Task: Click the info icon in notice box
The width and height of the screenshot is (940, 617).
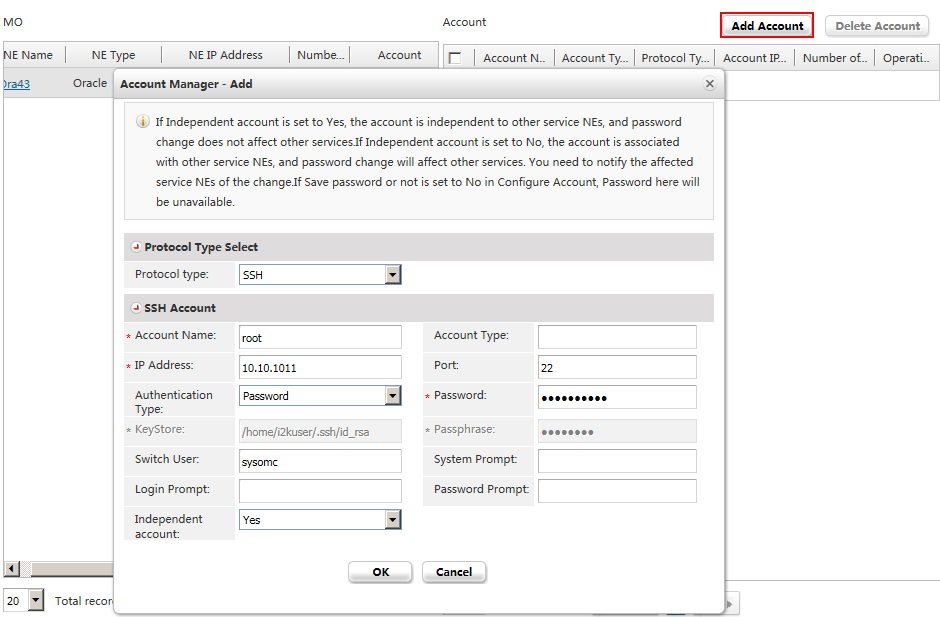Action: tap(143, 122)
